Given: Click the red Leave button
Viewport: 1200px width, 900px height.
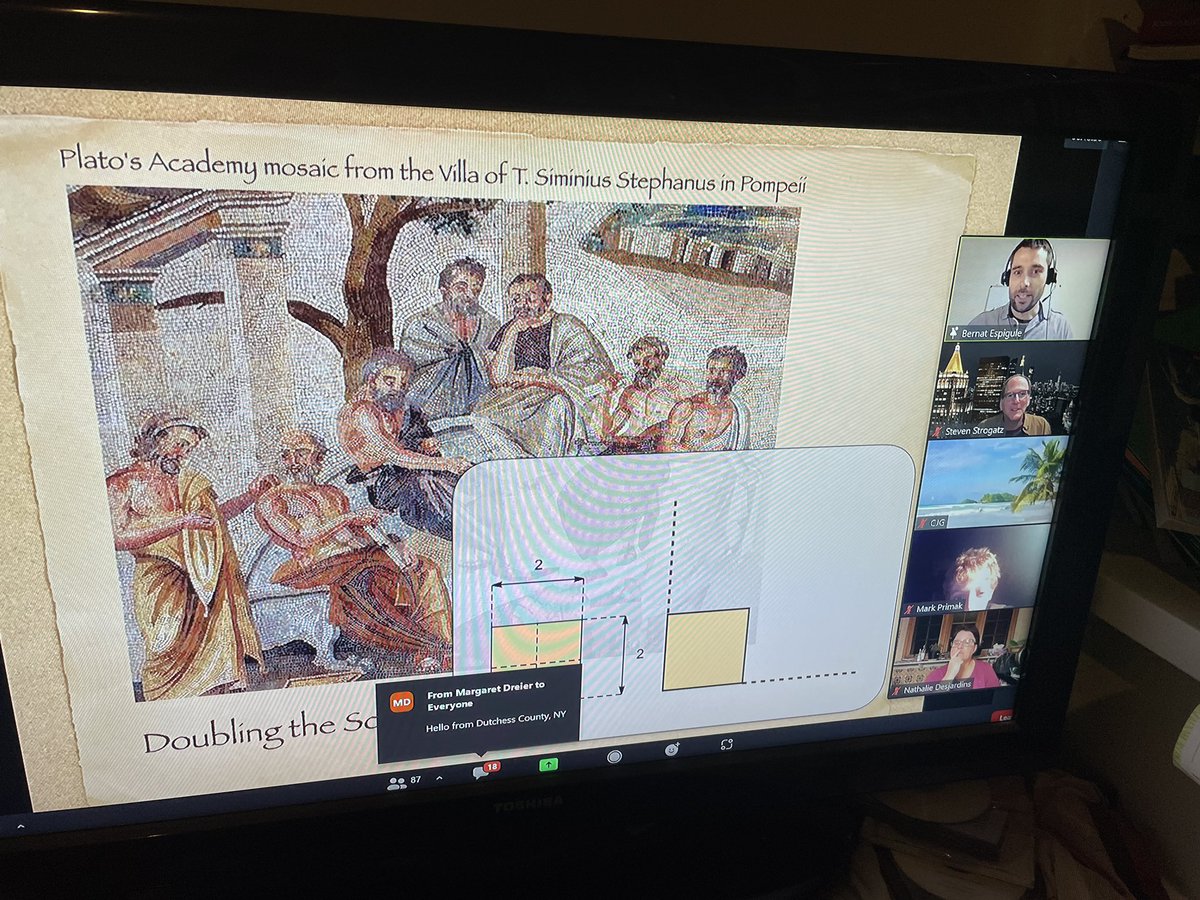Looking at the screenshot, I should tap(1001, 716).
